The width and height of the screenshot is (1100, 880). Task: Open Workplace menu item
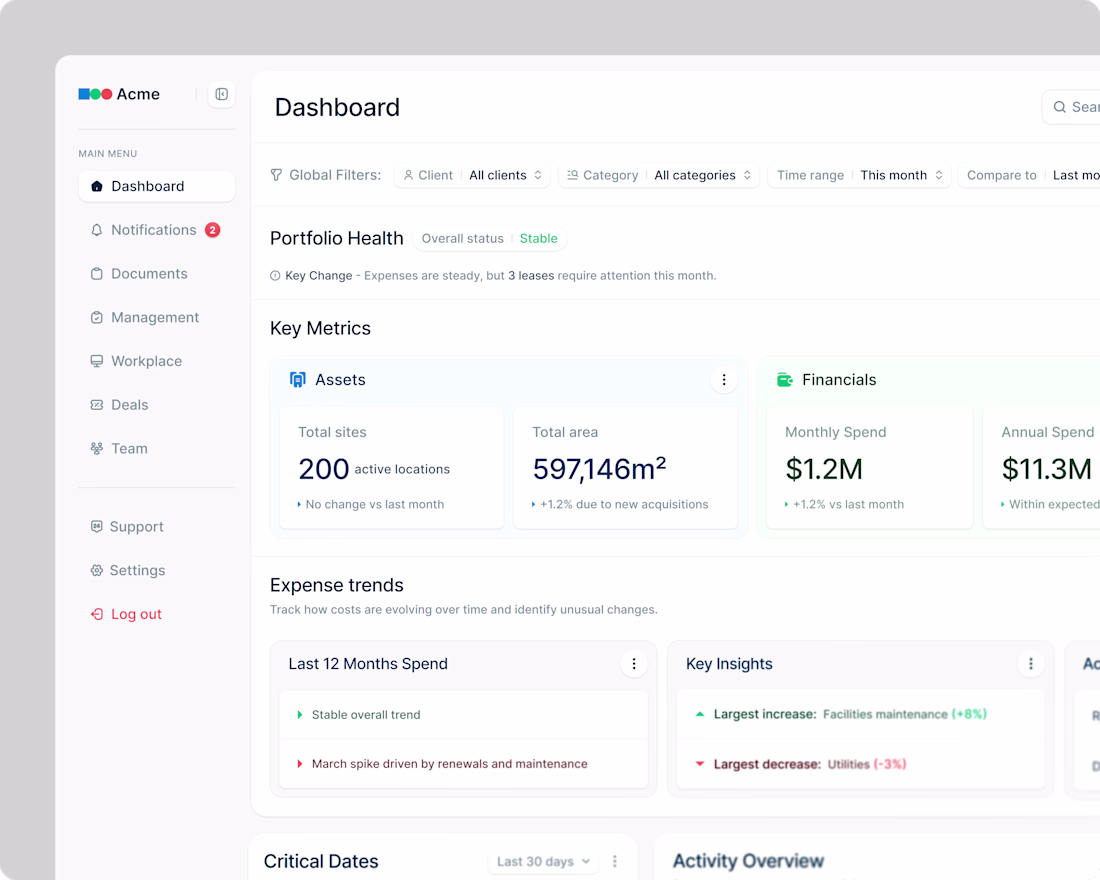[x=156, y=361]
